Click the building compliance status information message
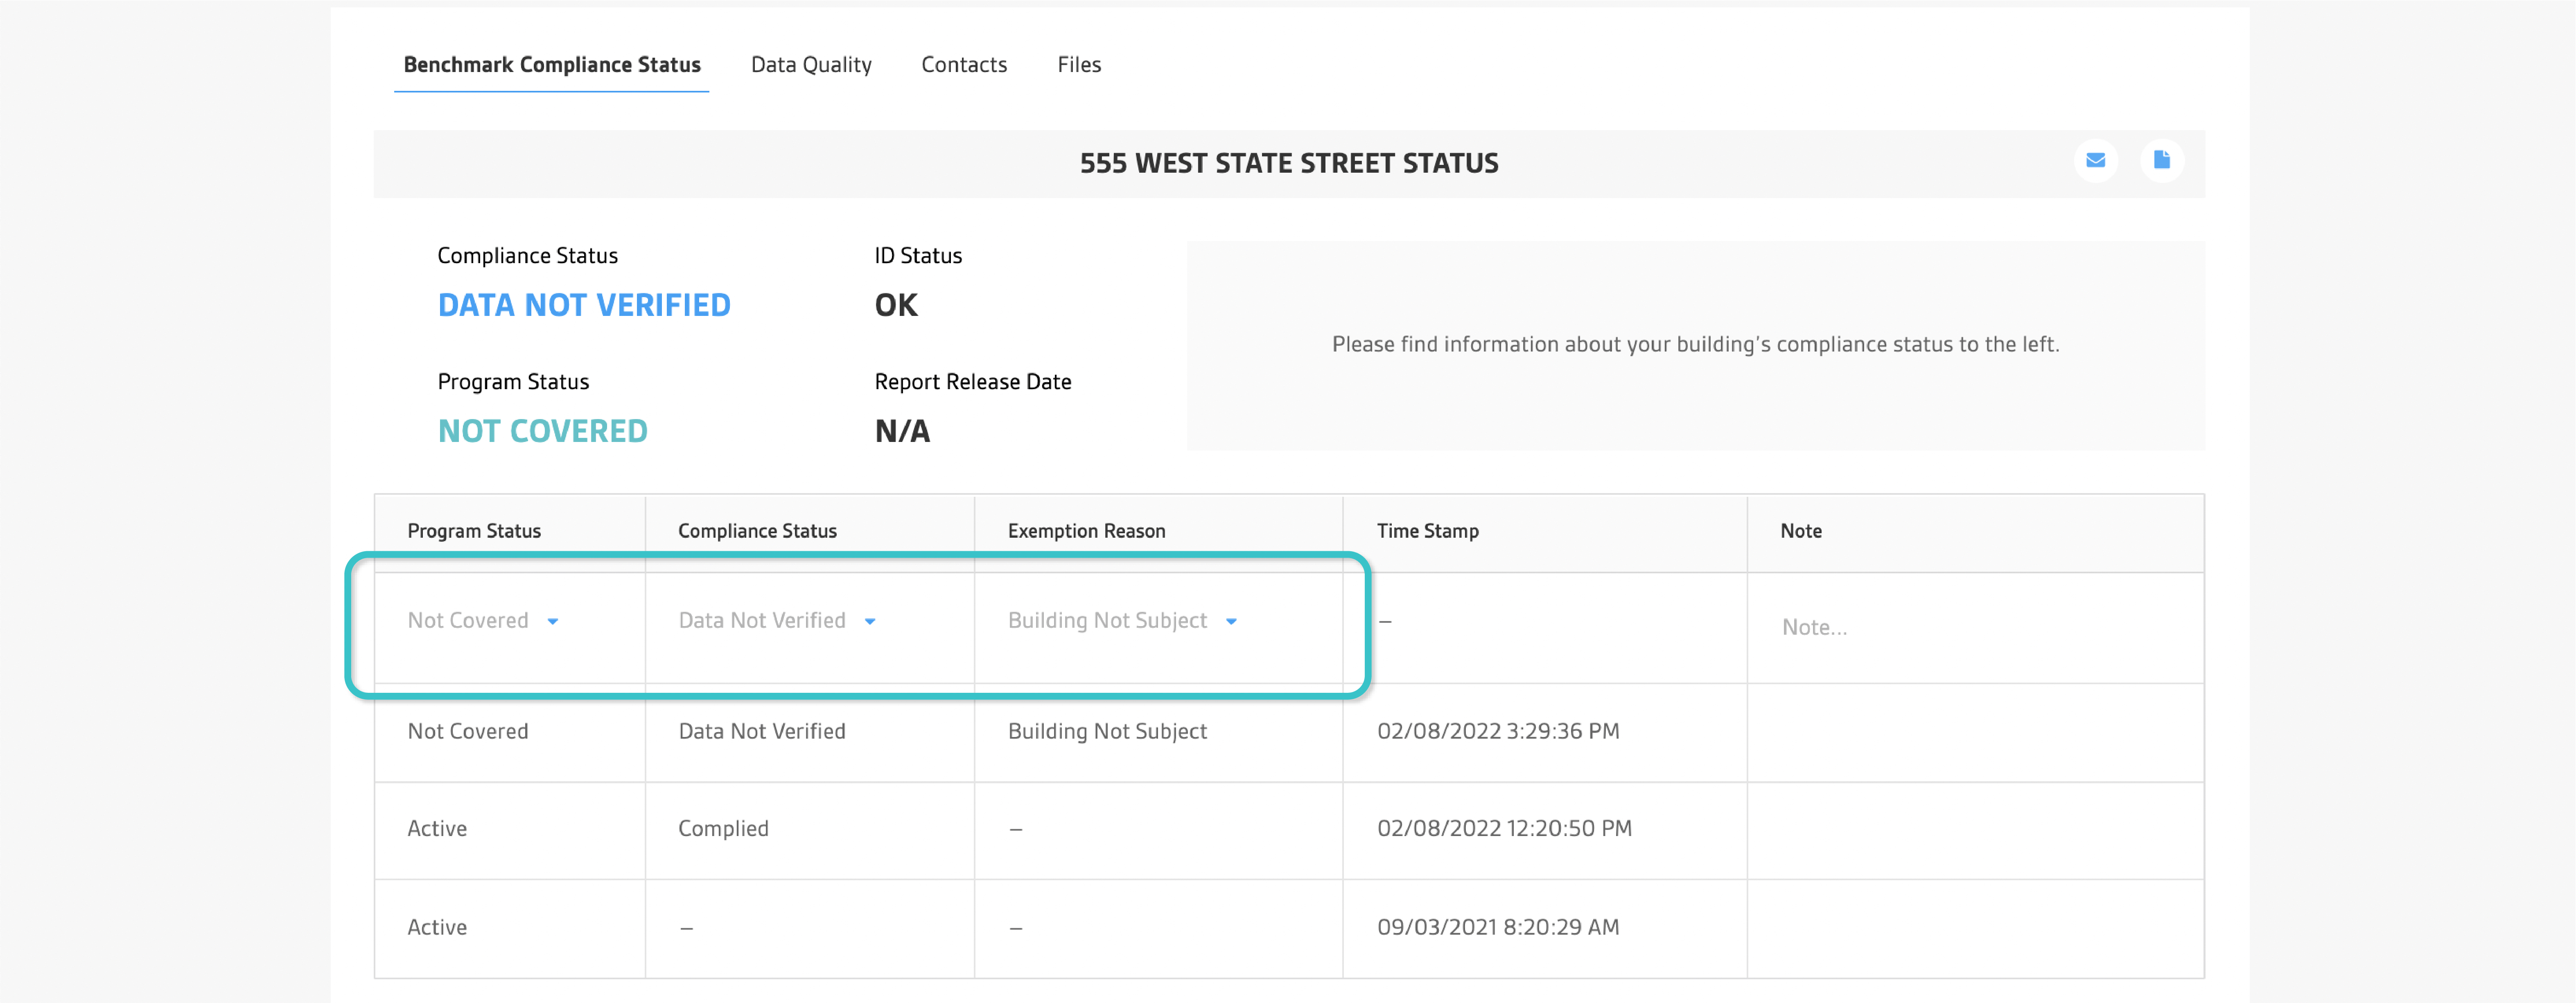The width and height of the screenshot is (2576, 1003). [x=1695, y=345]
